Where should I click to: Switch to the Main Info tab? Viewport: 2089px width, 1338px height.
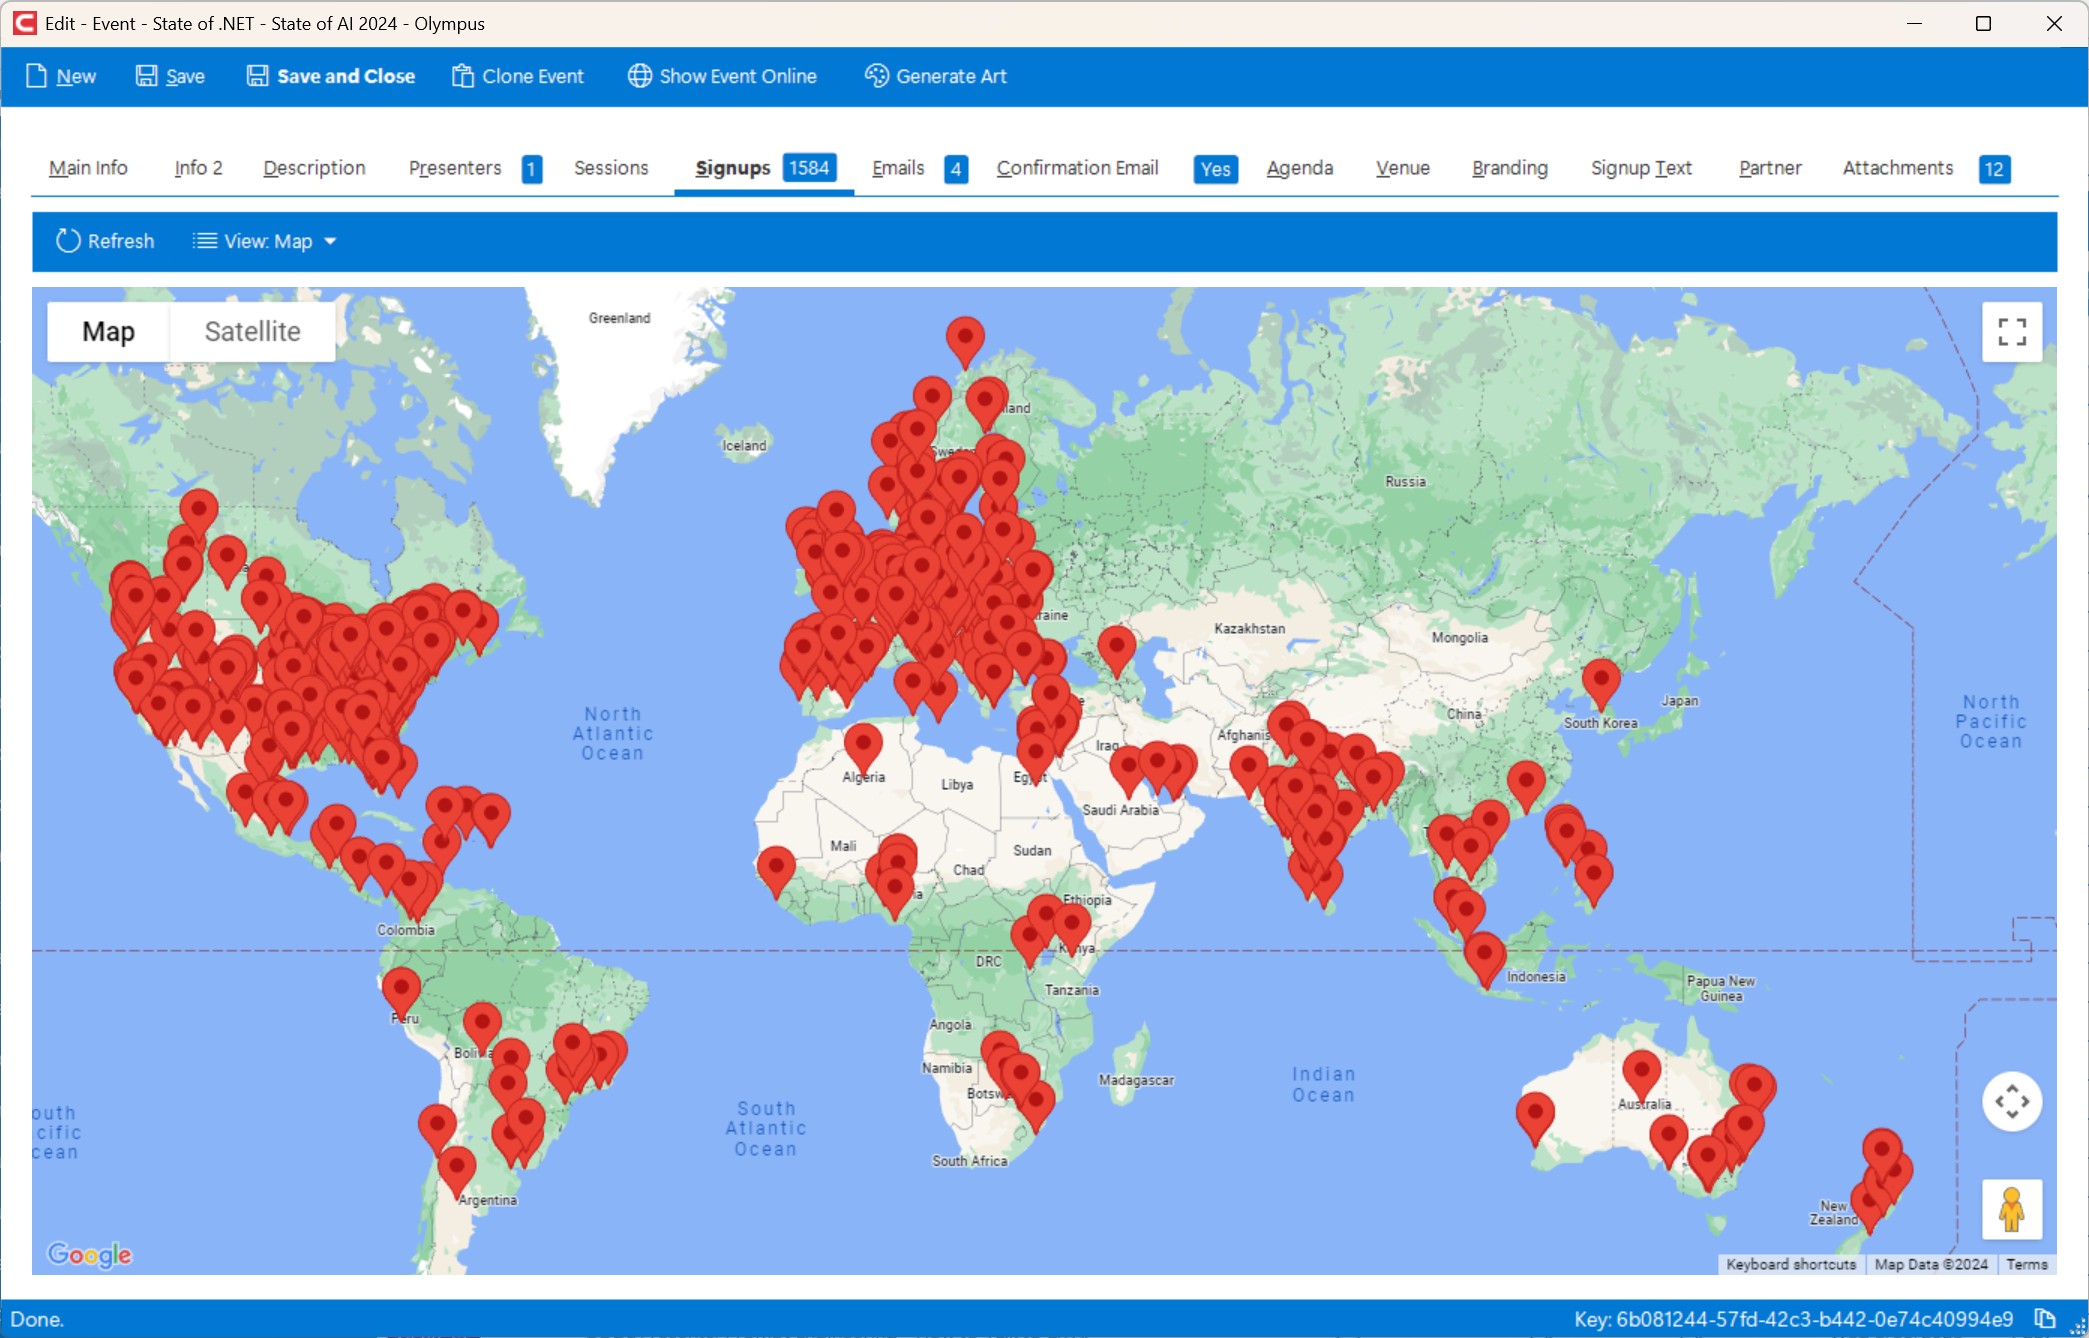click(88, 168)
